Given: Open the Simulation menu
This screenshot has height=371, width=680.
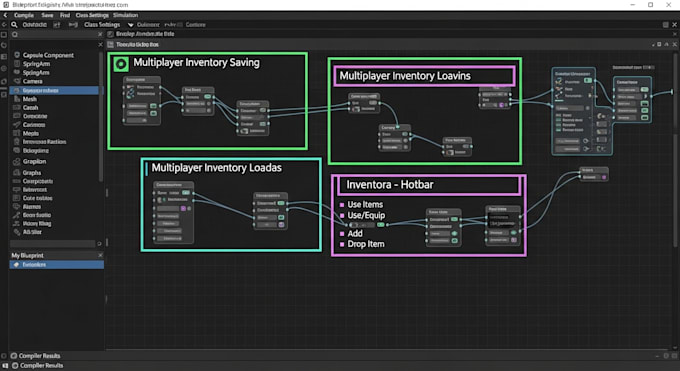Looking at the screenshot, I should [125, 15].
